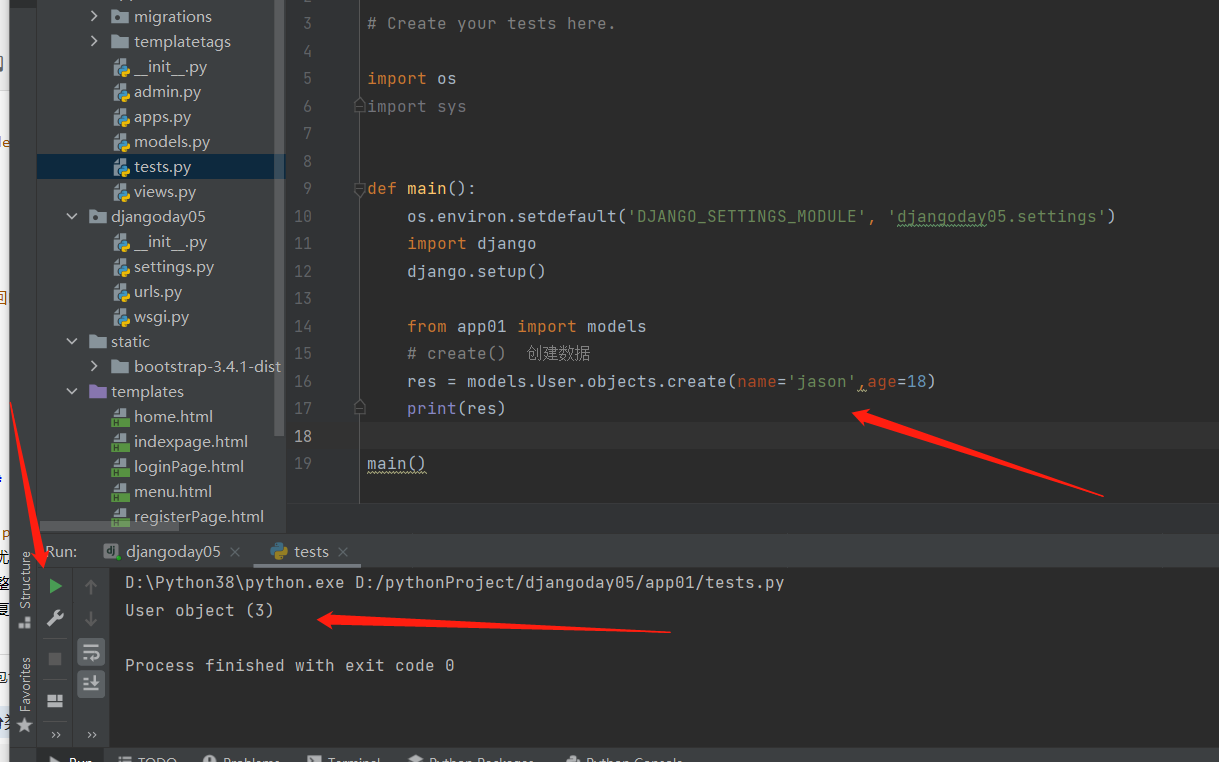
Task: Open the Problems tool window tab
Action: click(243, 759)
